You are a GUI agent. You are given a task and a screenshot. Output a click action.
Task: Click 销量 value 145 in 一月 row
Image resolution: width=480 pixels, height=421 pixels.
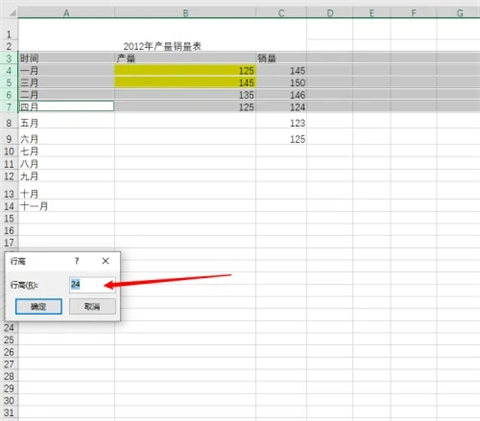pyautogui.click(x=281, y=70)
